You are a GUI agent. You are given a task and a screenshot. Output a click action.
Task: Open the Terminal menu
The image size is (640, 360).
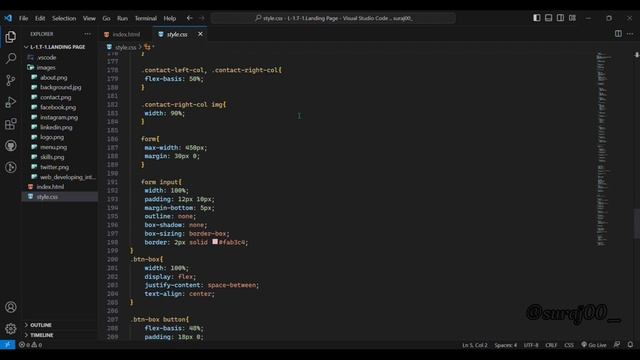145,18
